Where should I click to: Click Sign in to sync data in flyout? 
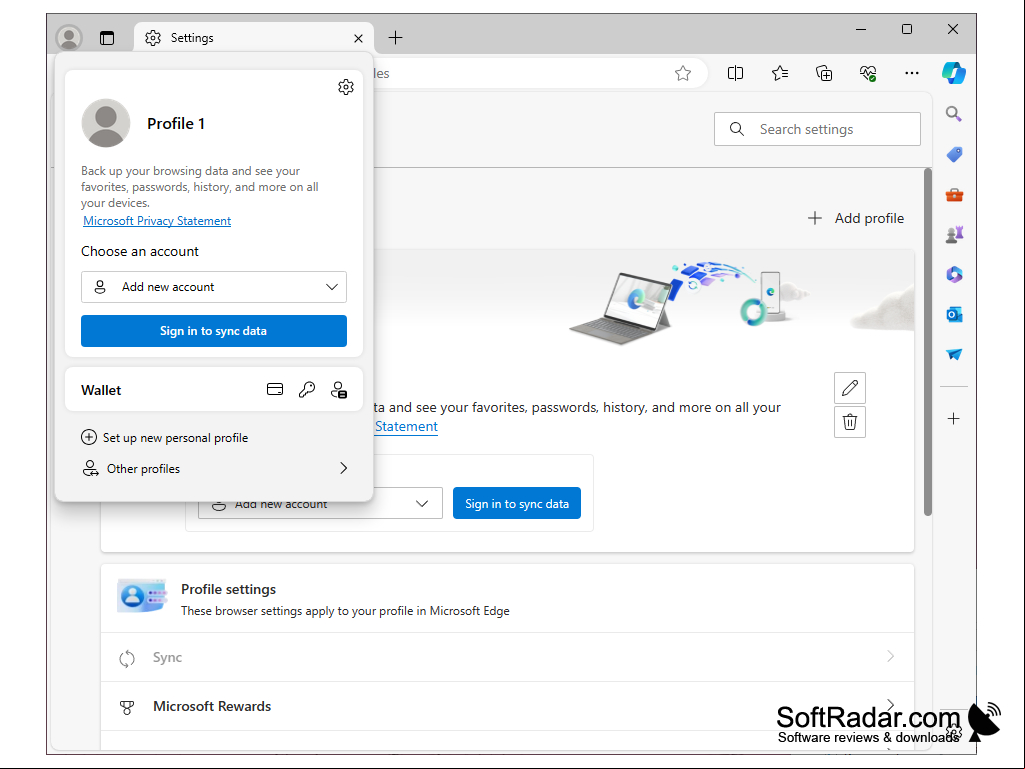point(214,331)
